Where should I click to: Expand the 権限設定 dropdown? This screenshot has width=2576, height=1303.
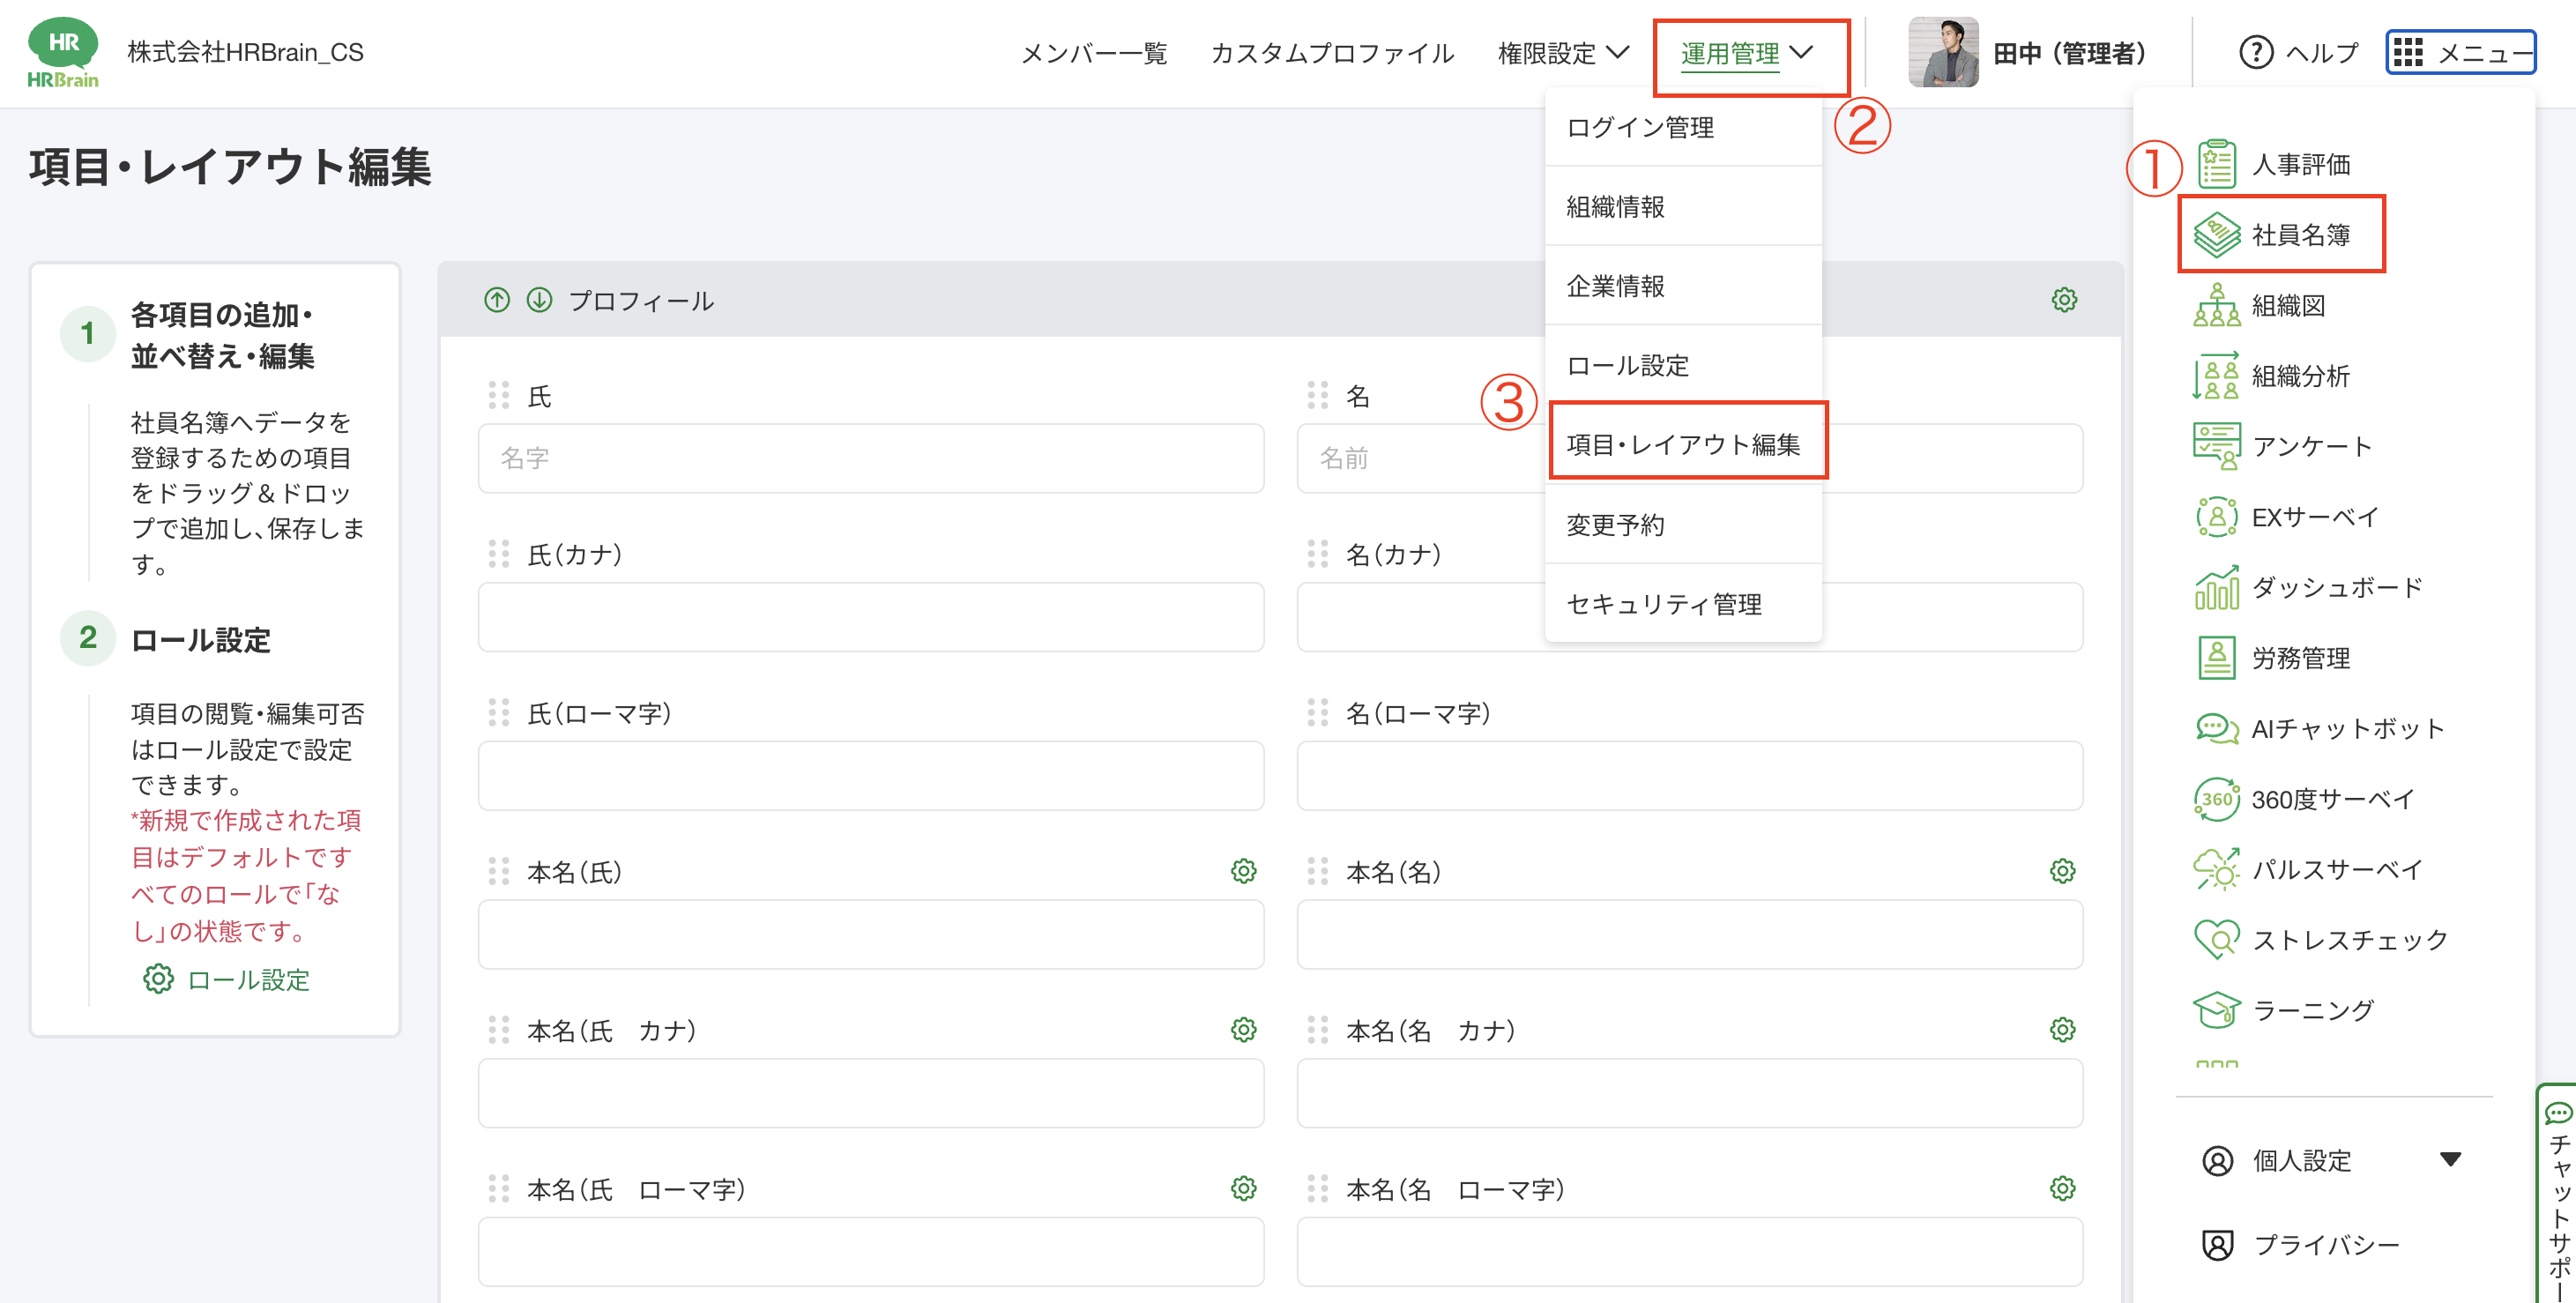click(x=1563, y=54)
